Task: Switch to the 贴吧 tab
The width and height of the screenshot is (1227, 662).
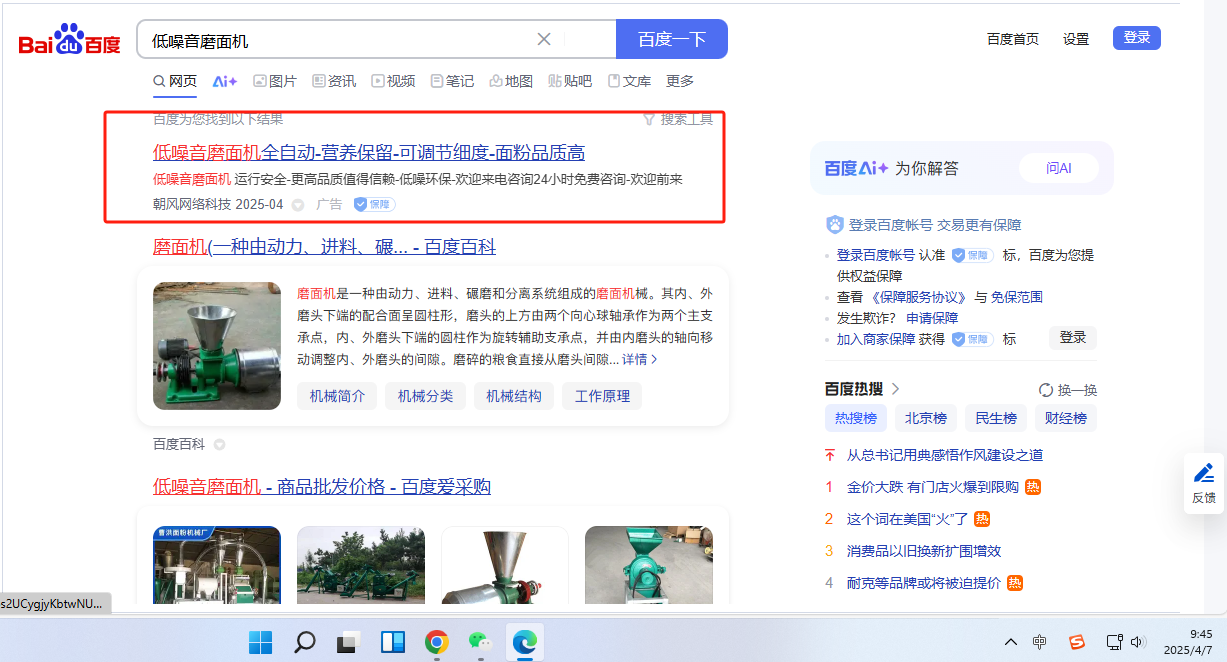Action: 570,81
